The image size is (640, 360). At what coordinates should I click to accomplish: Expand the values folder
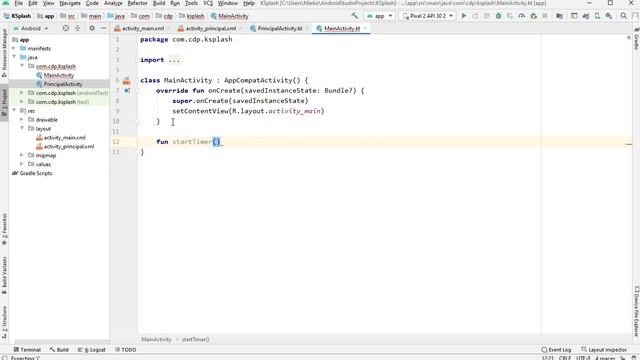tap(22, 164)
